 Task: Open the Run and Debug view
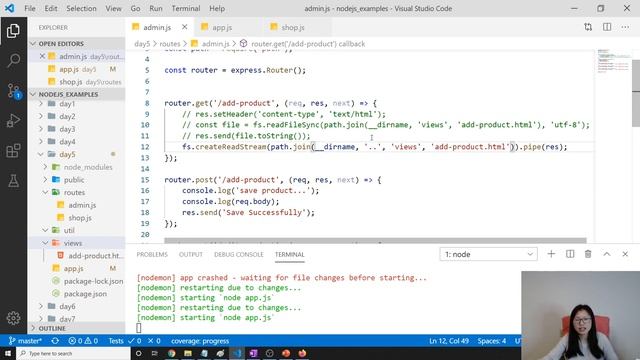[13, 121]
